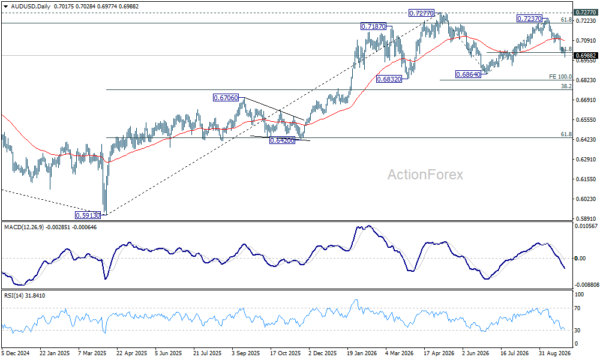Click the 0.64200 price label
600x360 pixels.
(x=282, y=140)
